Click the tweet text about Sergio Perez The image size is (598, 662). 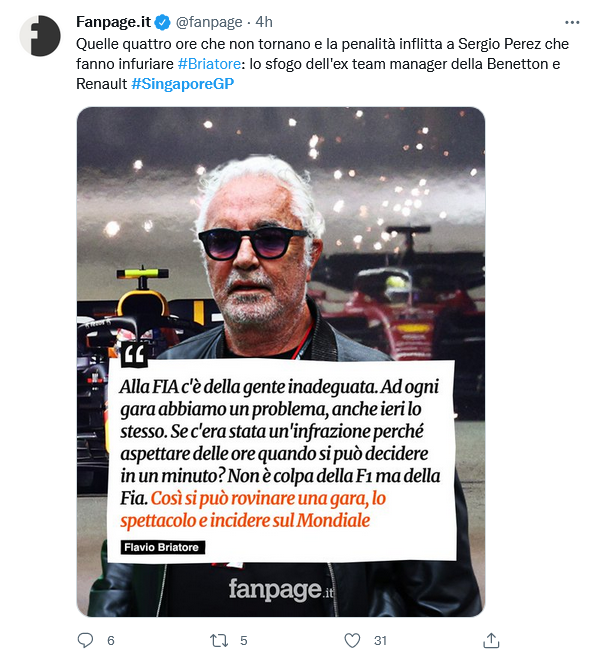pyautogui.click(x=322, y=64)
